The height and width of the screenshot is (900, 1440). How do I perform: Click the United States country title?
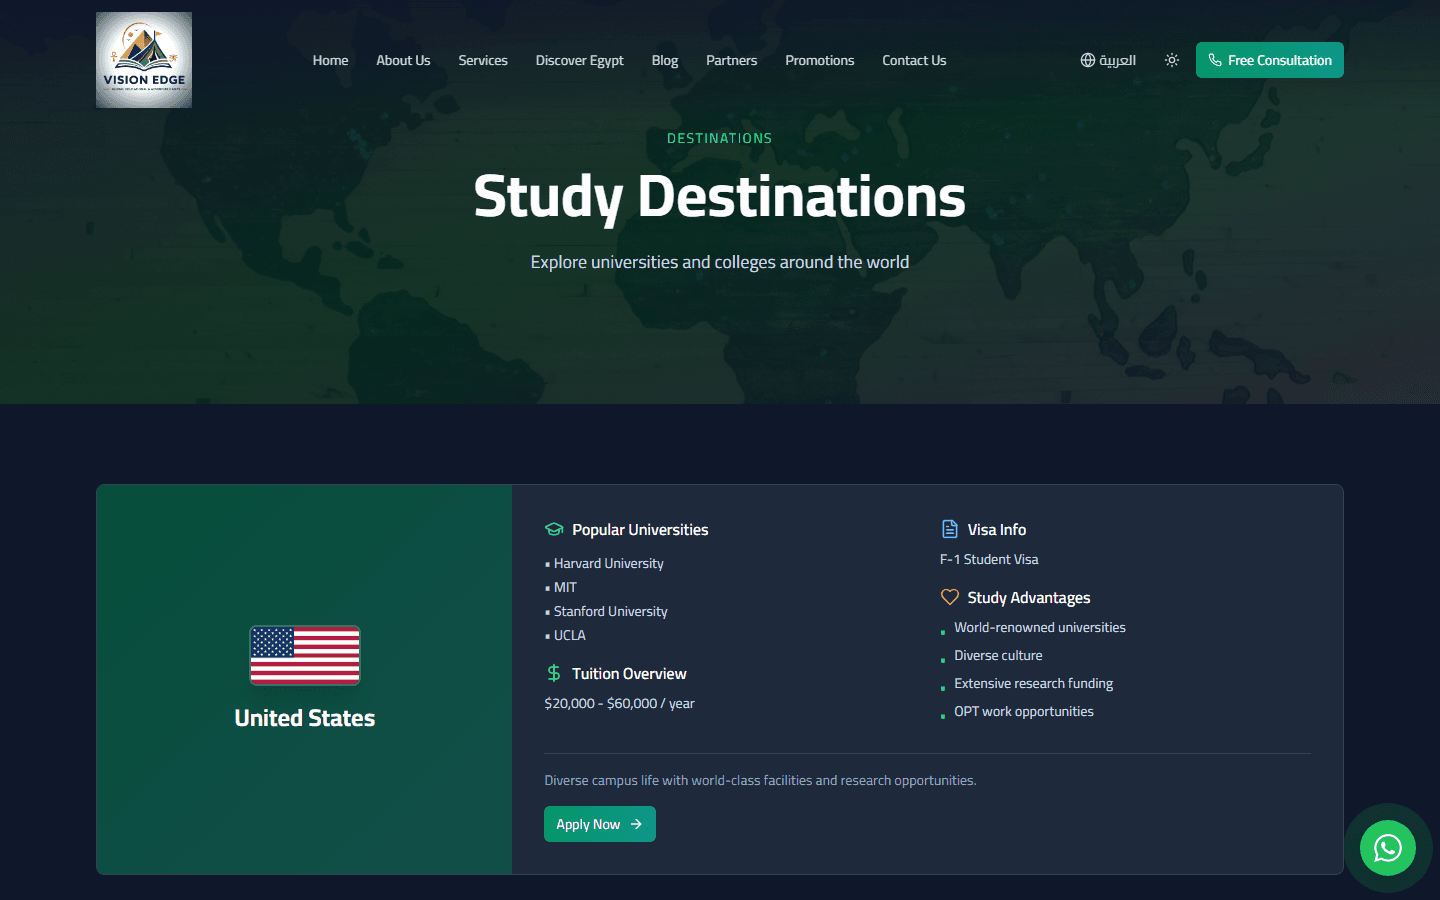pos(305,718)
